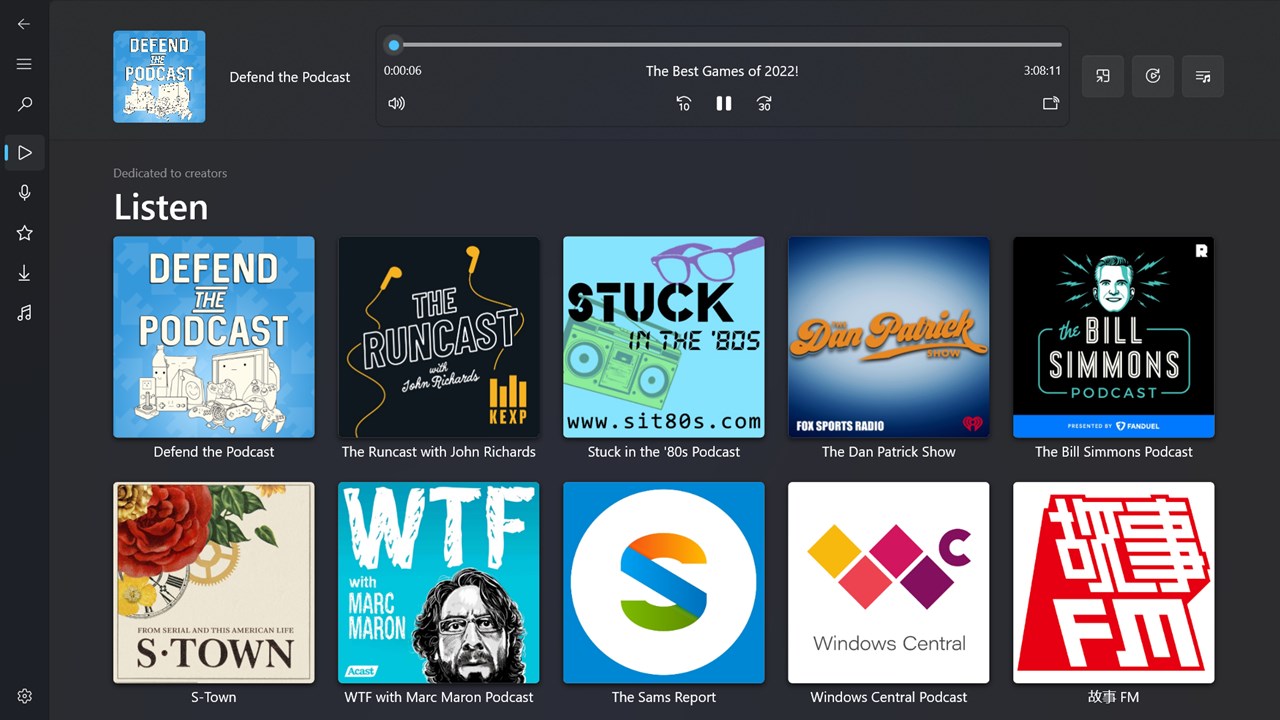Viewport: 1280px width, 720px height.
Task: Open the music note section in sidebar
Action: 24,313
